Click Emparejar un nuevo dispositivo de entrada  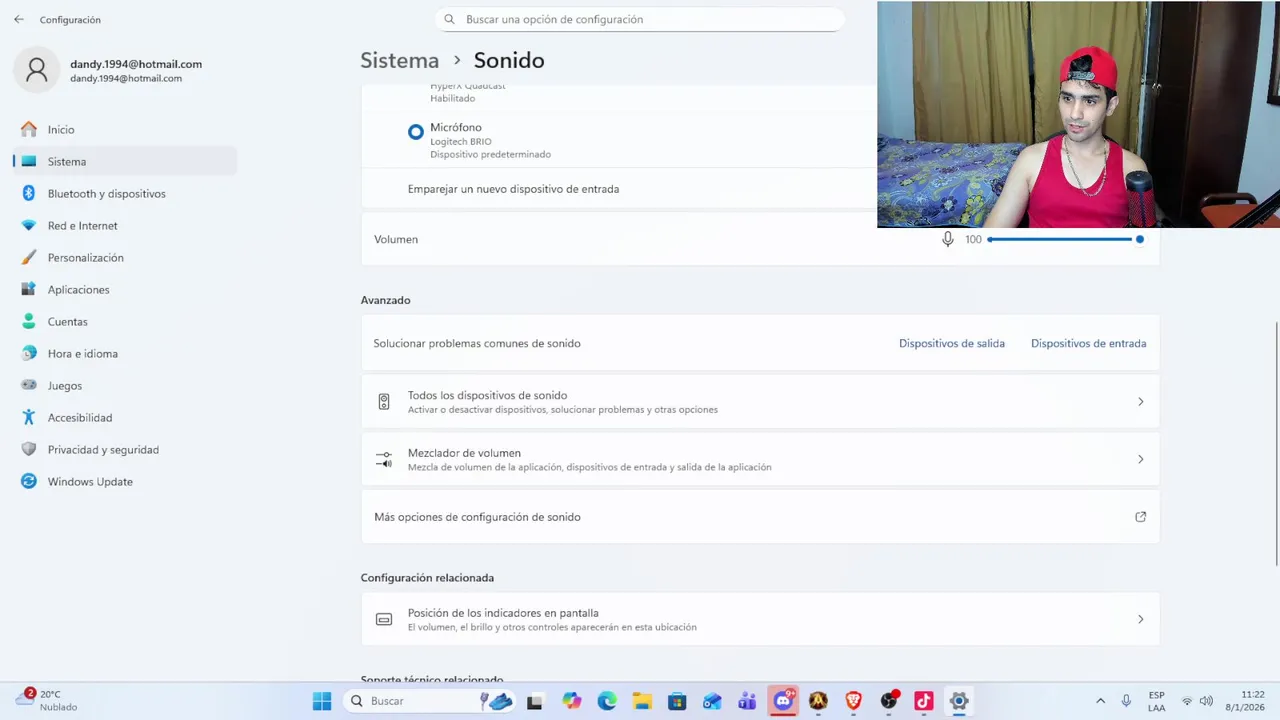(x=513, y=189)
